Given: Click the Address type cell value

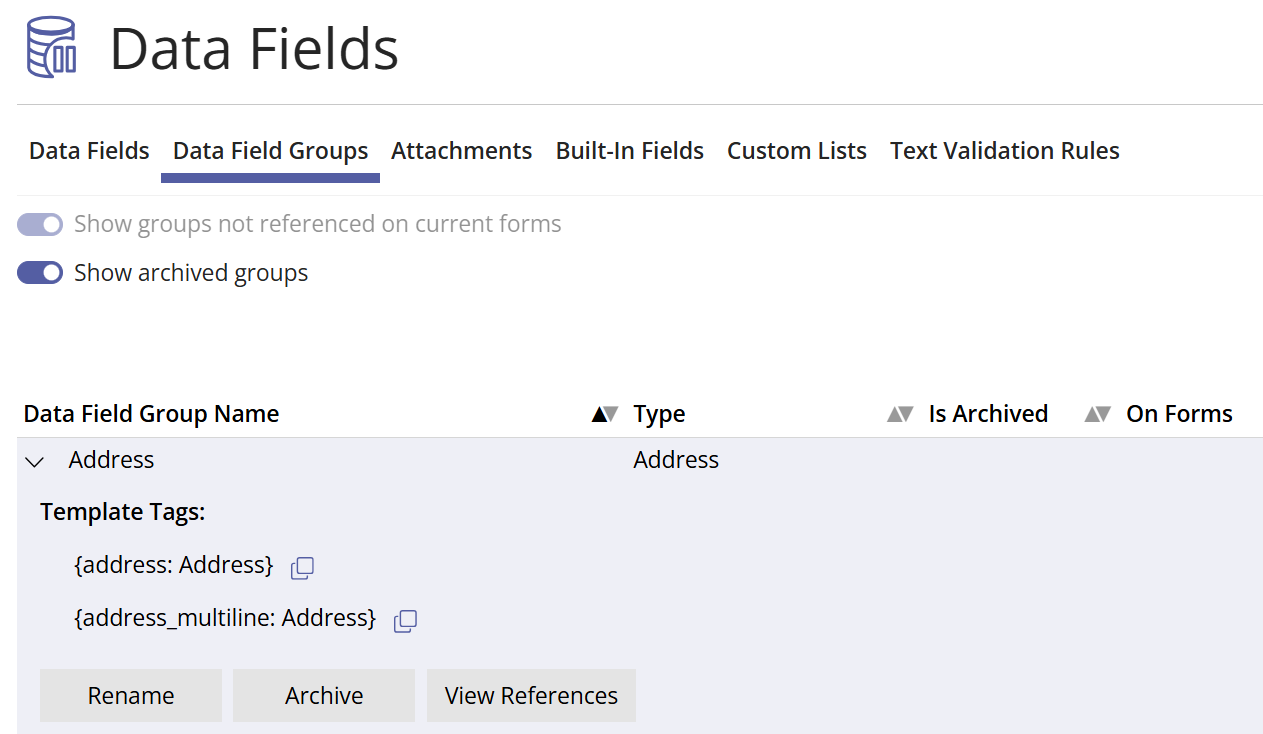Looking at the screenshot, I should pyautogui.click(x=676, y=460).
